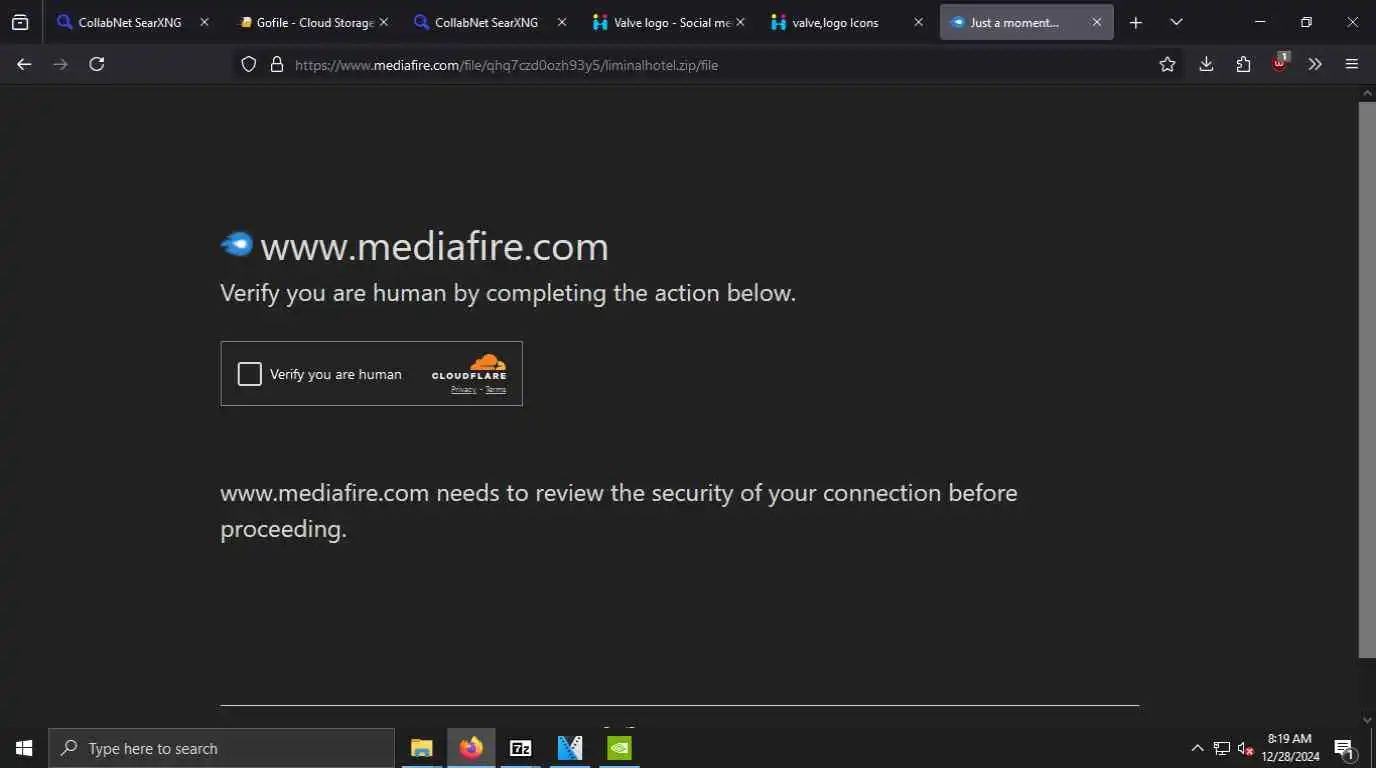Viewport: 1376px width, 768px height.
Task: Open the NVIDIA app on taskbar
Action: point(619,748)
